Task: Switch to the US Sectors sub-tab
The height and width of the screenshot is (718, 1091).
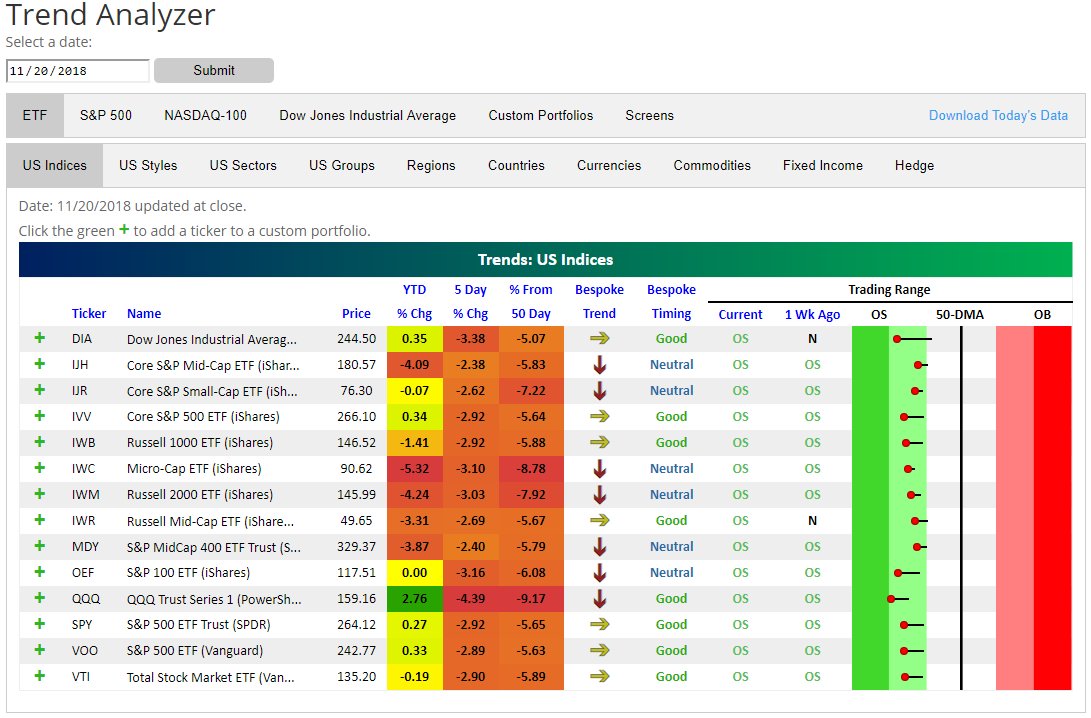Action: coord(243,166)
